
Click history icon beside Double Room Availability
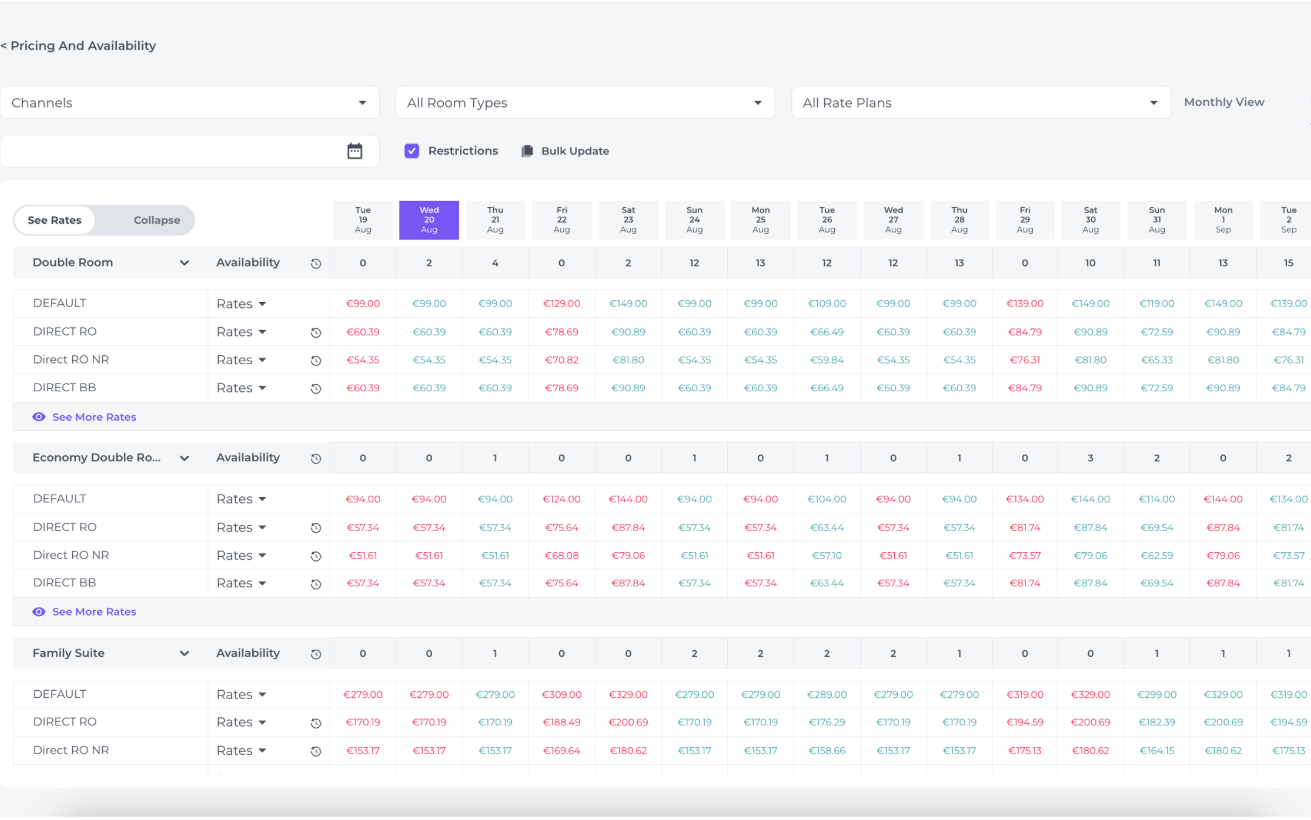pyautogui.click(x=316, y=263)
